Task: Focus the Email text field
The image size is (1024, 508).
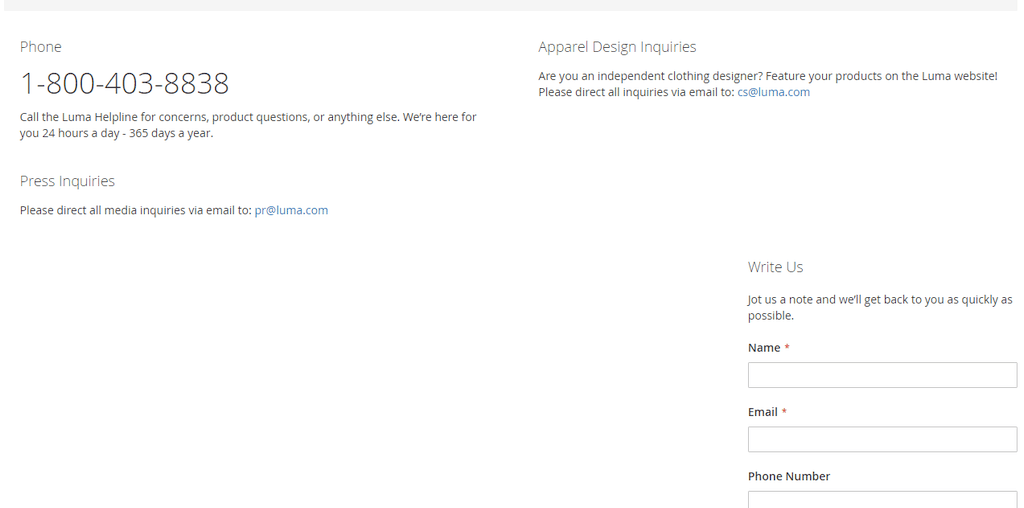Action: click(x=882, y=439)
